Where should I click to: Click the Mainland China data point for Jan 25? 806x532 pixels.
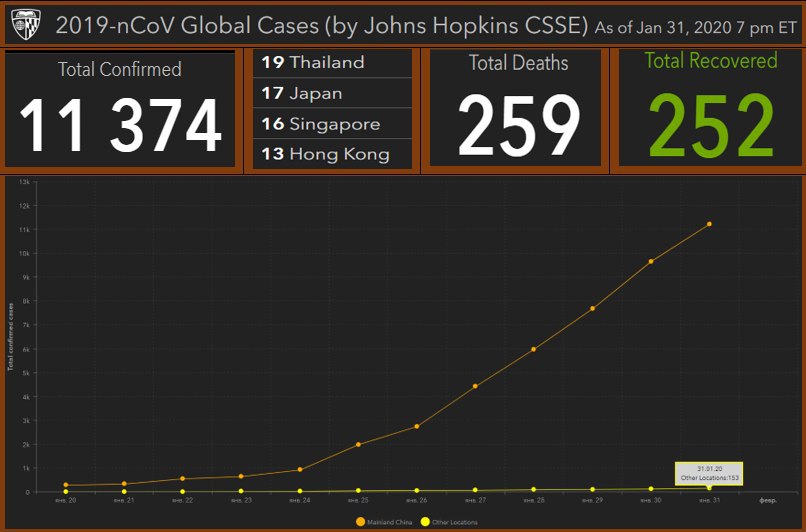(x=358, y=445)
